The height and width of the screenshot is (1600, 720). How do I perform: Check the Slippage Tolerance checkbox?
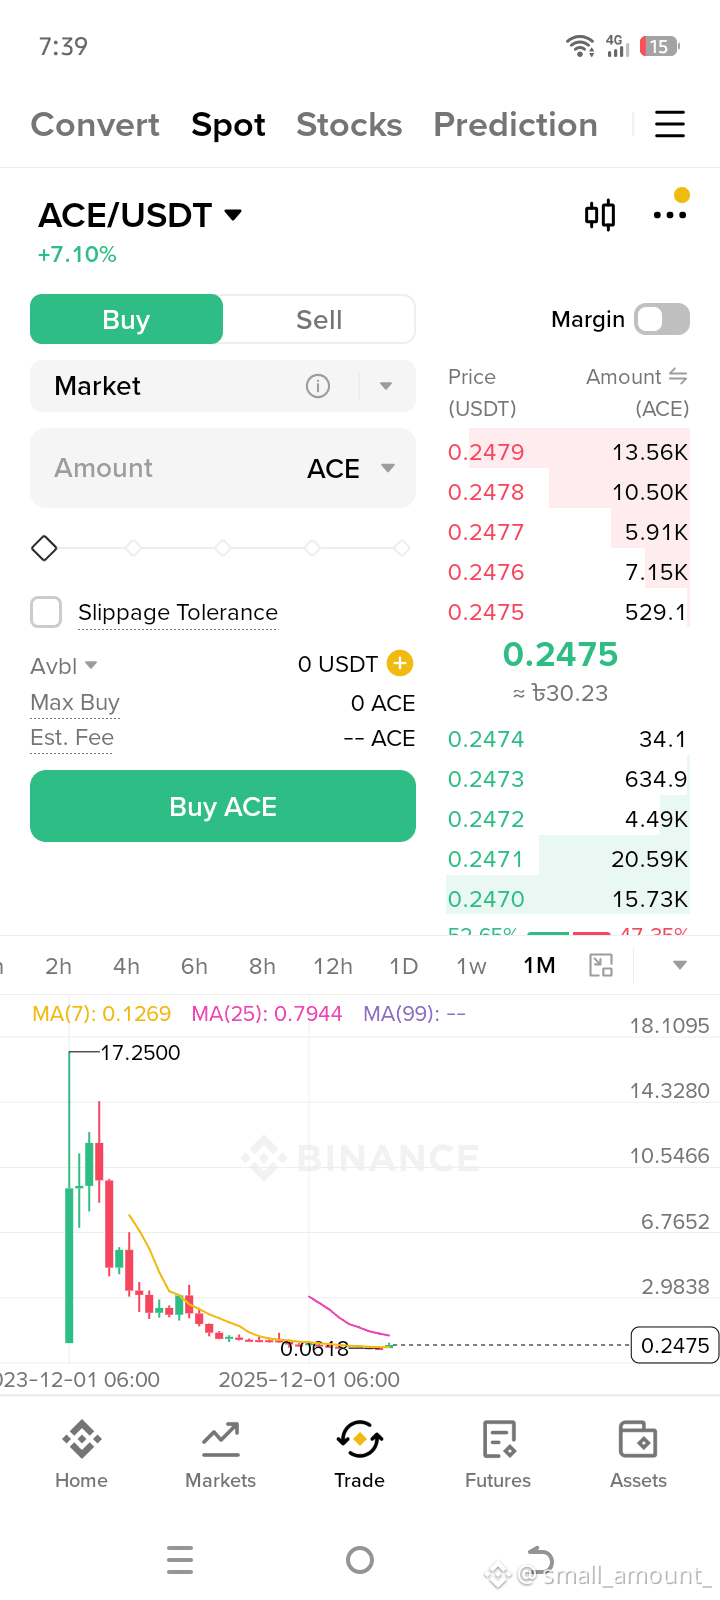(46, 612)
